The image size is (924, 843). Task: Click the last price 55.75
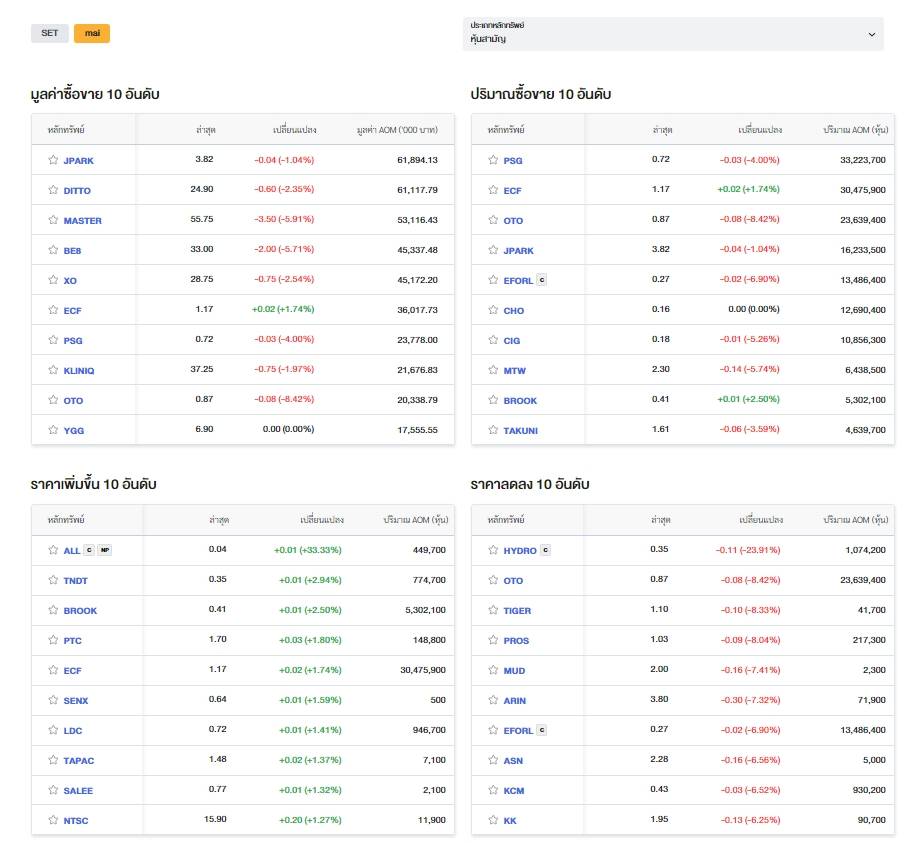click(202, 219)
